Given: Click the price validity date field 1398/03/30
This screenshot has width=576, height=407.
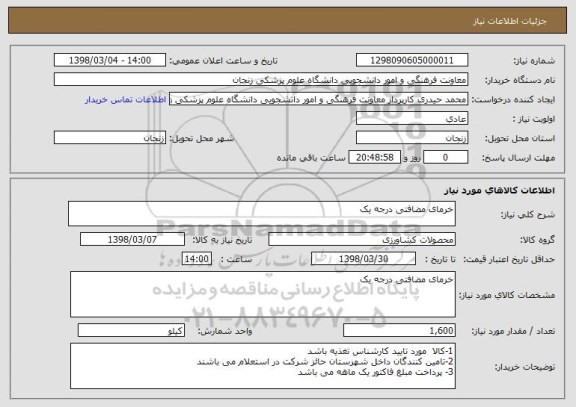Looking at the screenshot, I should click(363, 259).
